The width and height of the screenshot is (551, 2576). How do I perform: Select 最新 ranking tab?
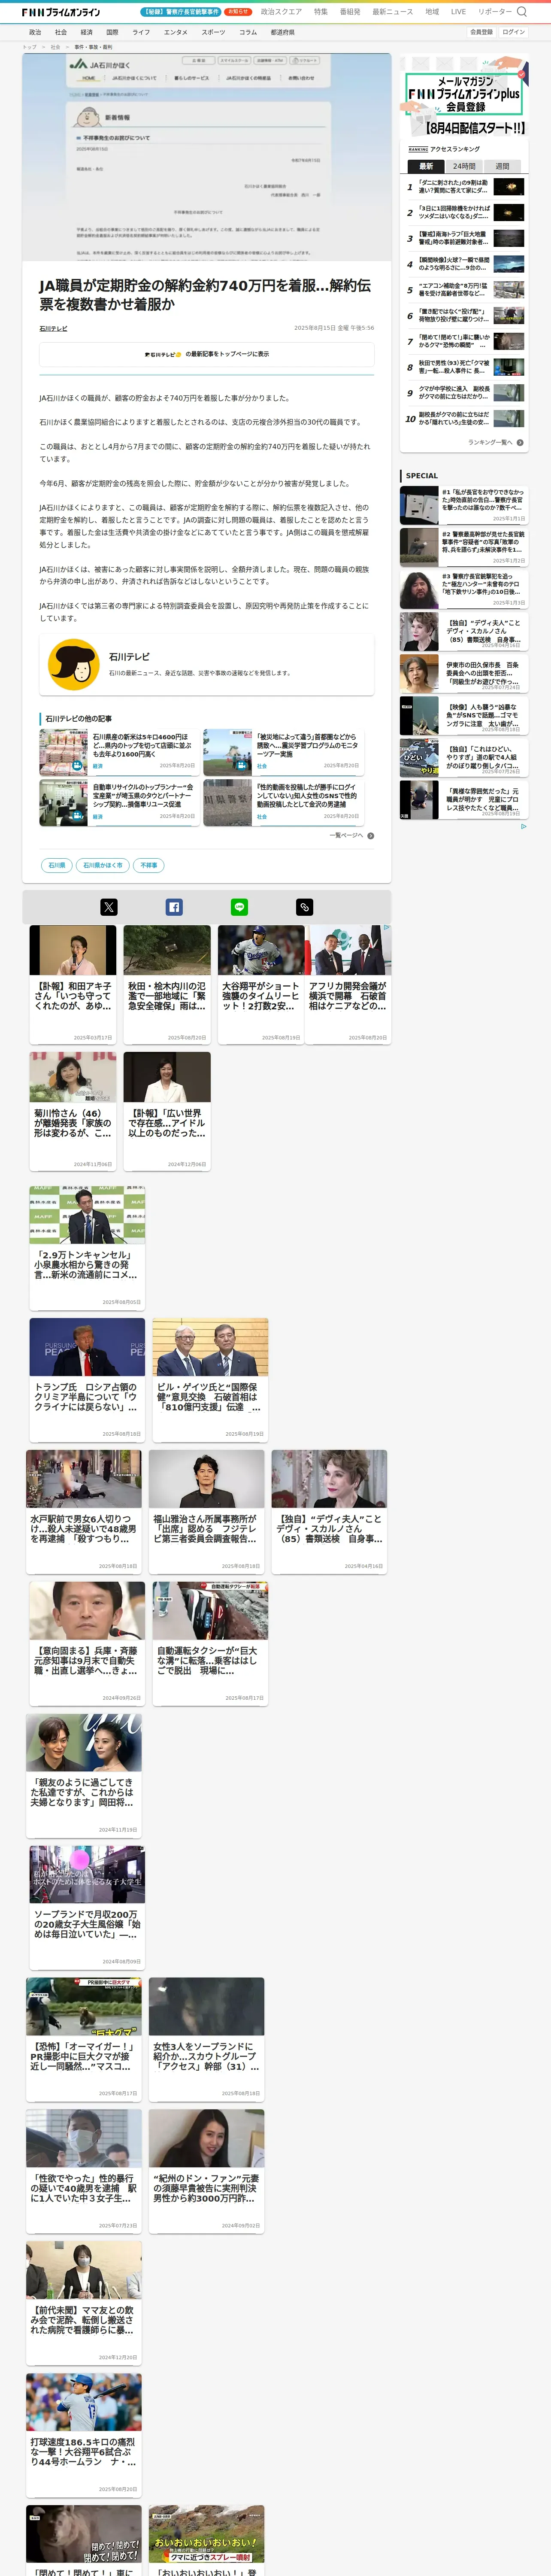(x=426, y=166)
